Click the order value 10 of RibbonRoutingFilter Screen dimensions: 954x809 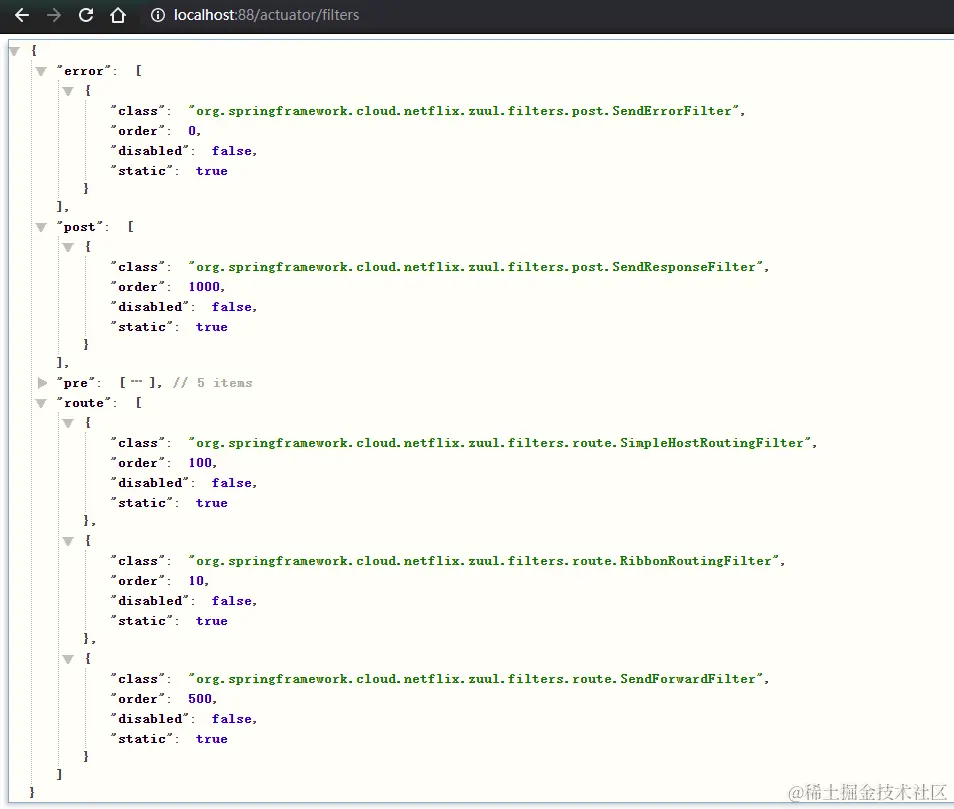[196, 581]
